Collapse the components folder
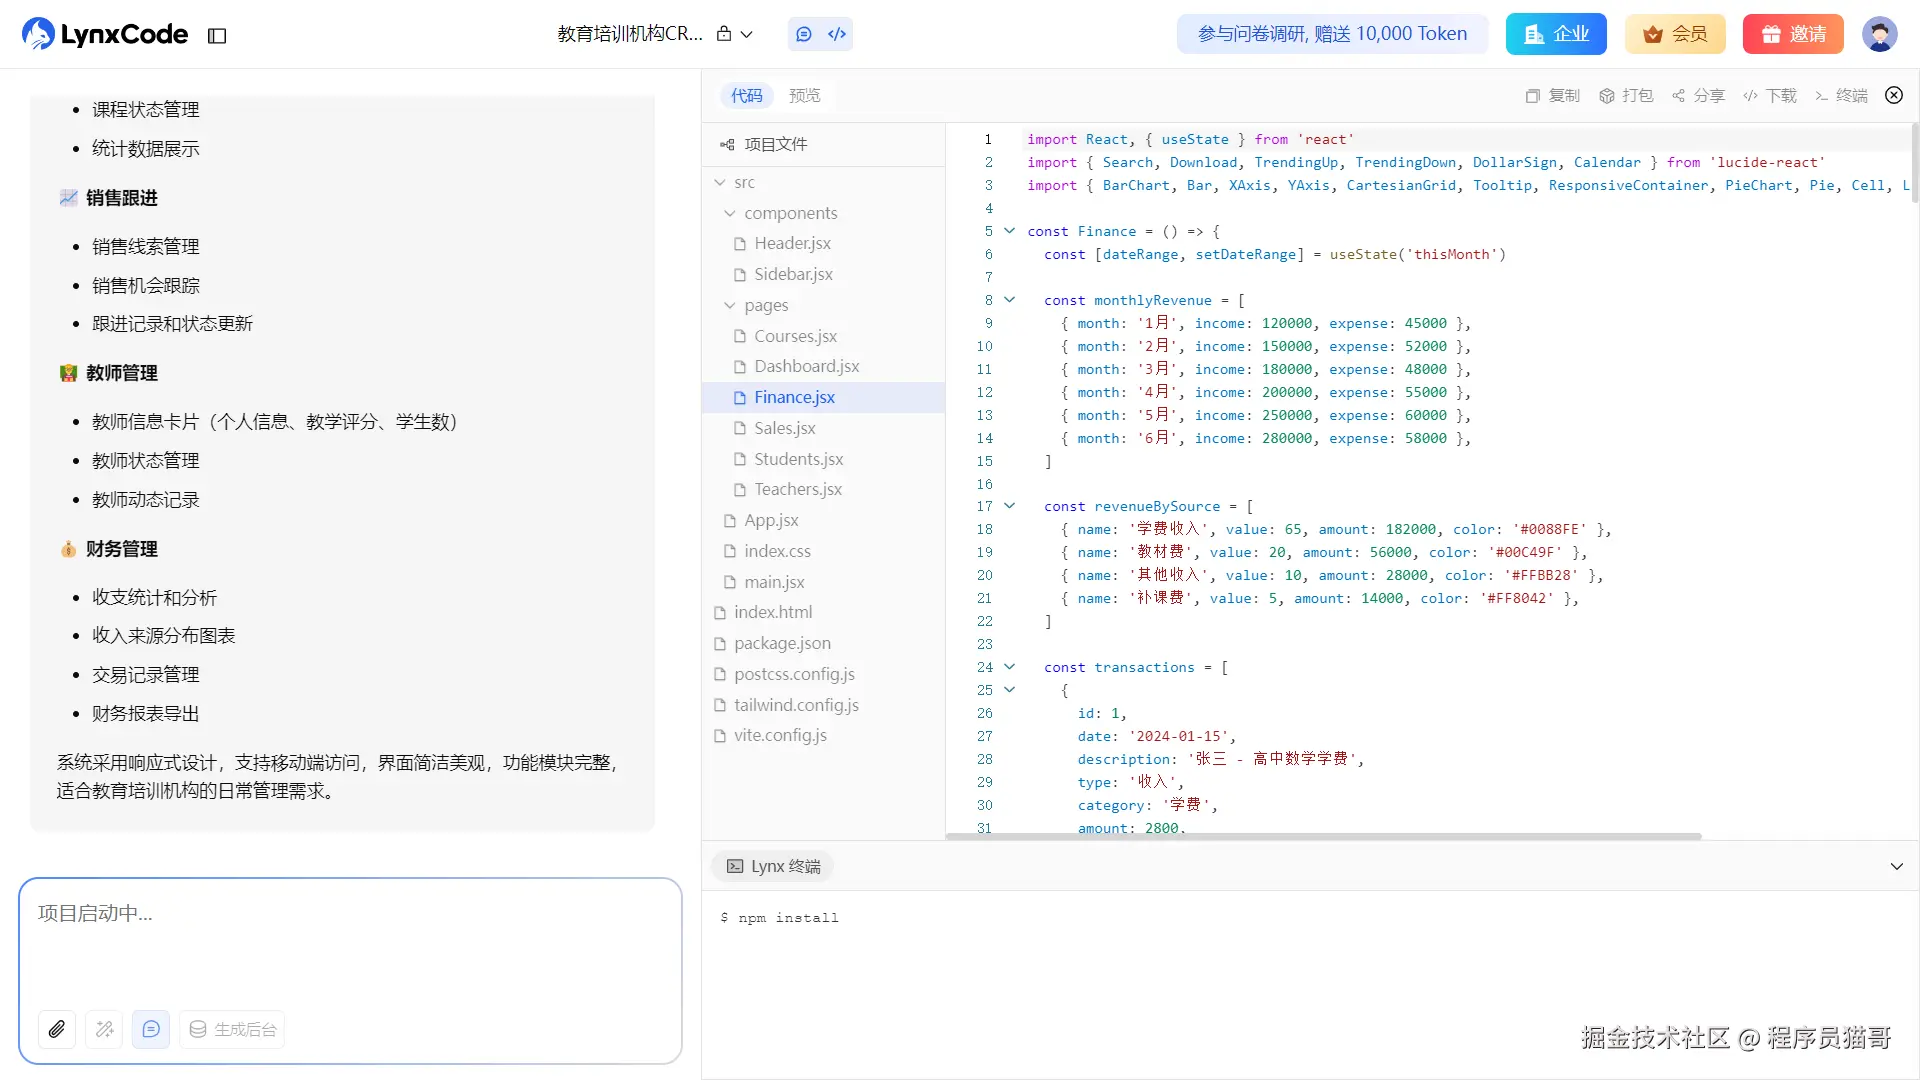 click(x=730, y=213)
